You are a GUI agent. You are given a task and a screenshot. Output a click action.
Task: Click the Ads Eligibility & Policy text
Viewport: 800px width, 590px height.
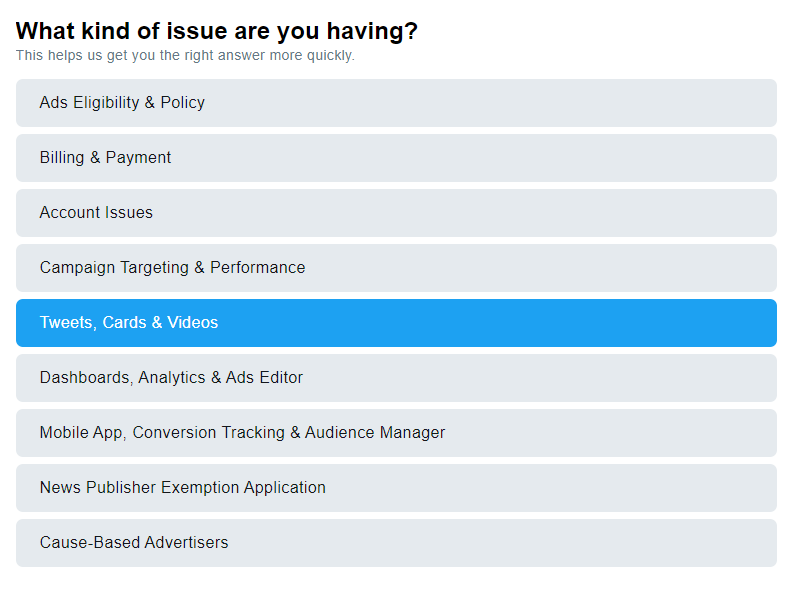122,103
